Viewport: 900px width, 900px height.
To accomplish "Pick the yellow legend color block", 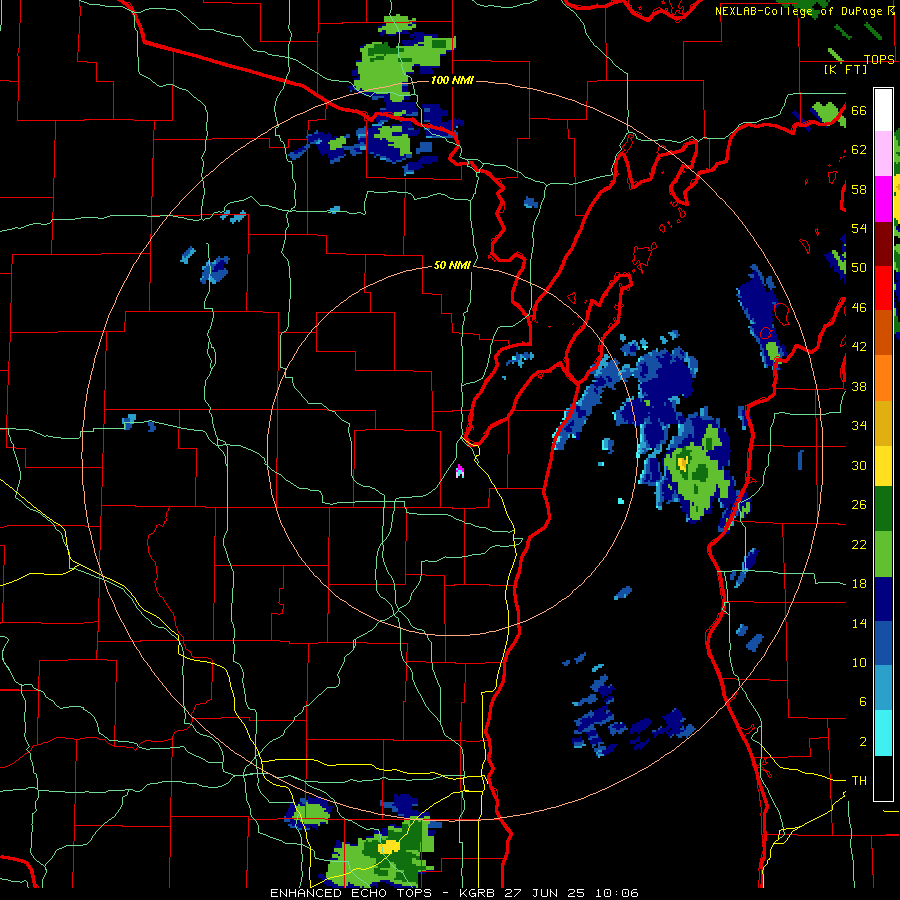I will tap(883, 465).
